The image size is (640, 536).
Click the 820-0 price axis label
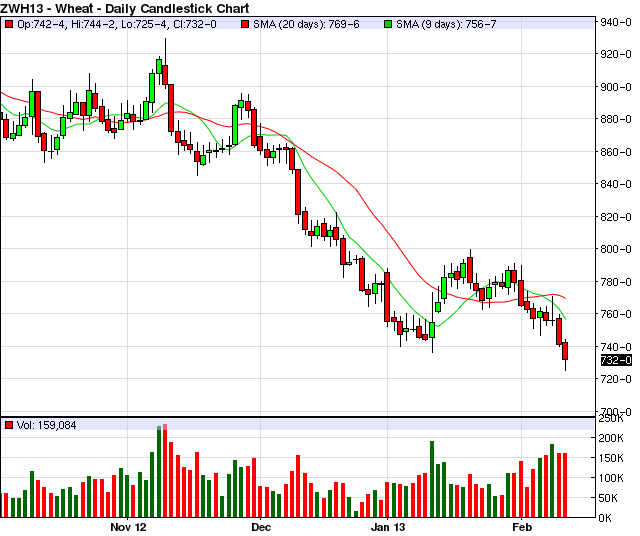[616, 217]
